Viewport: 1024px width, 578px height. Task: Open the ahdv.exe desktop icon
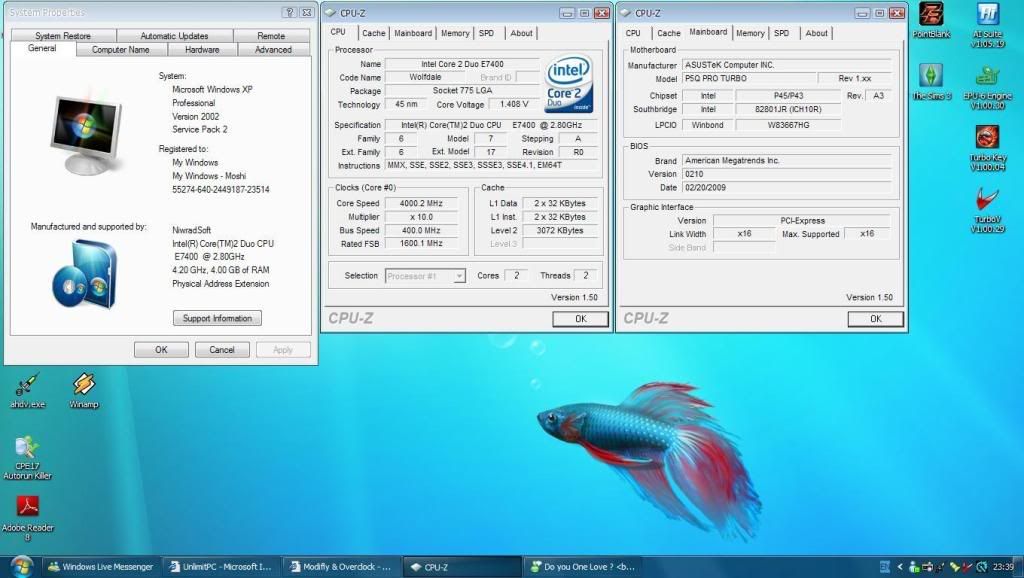coord(27,385)
